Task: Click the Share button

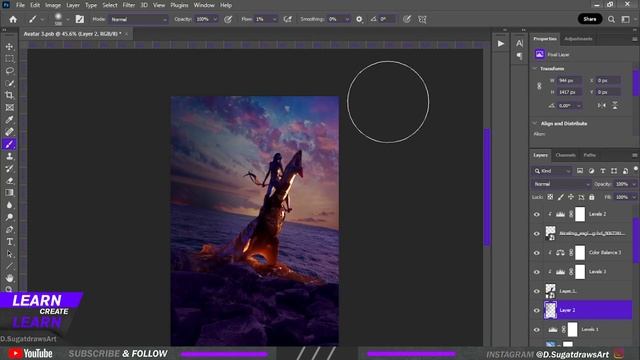Action: (590, 19)
